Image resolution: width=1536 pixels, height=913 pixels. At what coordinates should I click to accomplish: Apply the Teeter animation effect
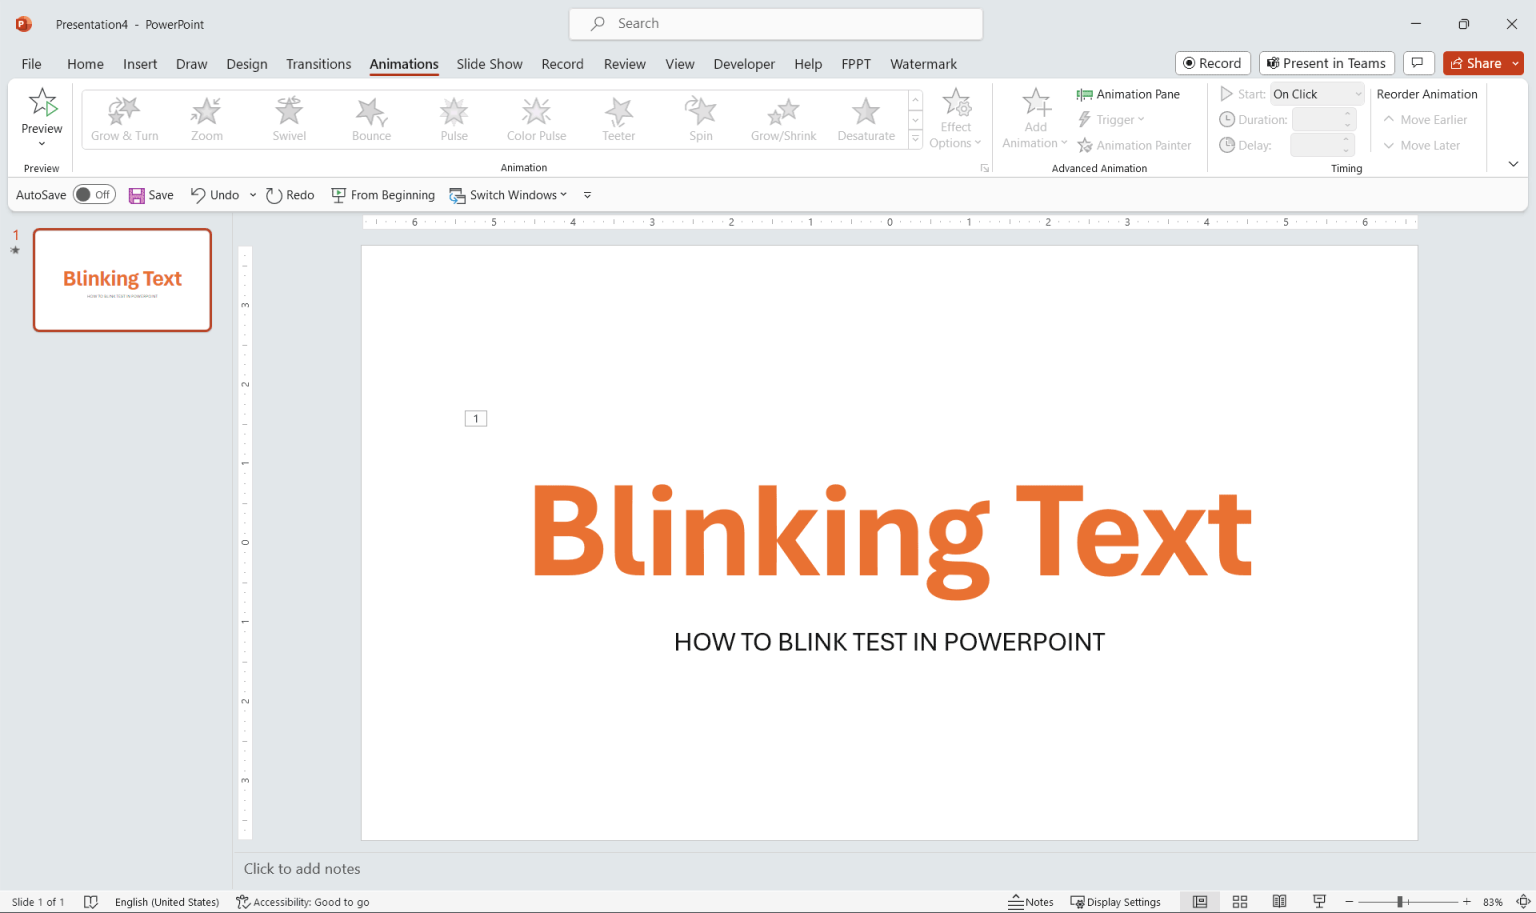(x=618, y=118)
